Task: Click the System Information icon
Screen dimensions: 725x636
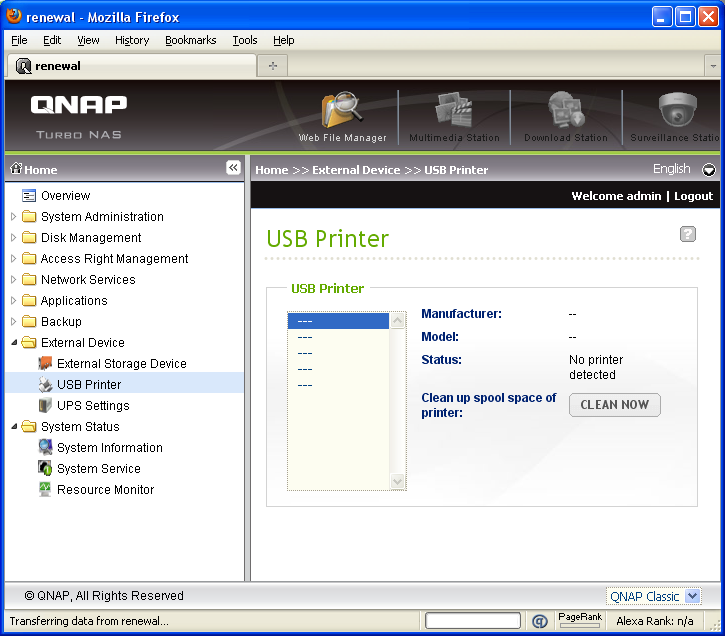Action: 45,447
